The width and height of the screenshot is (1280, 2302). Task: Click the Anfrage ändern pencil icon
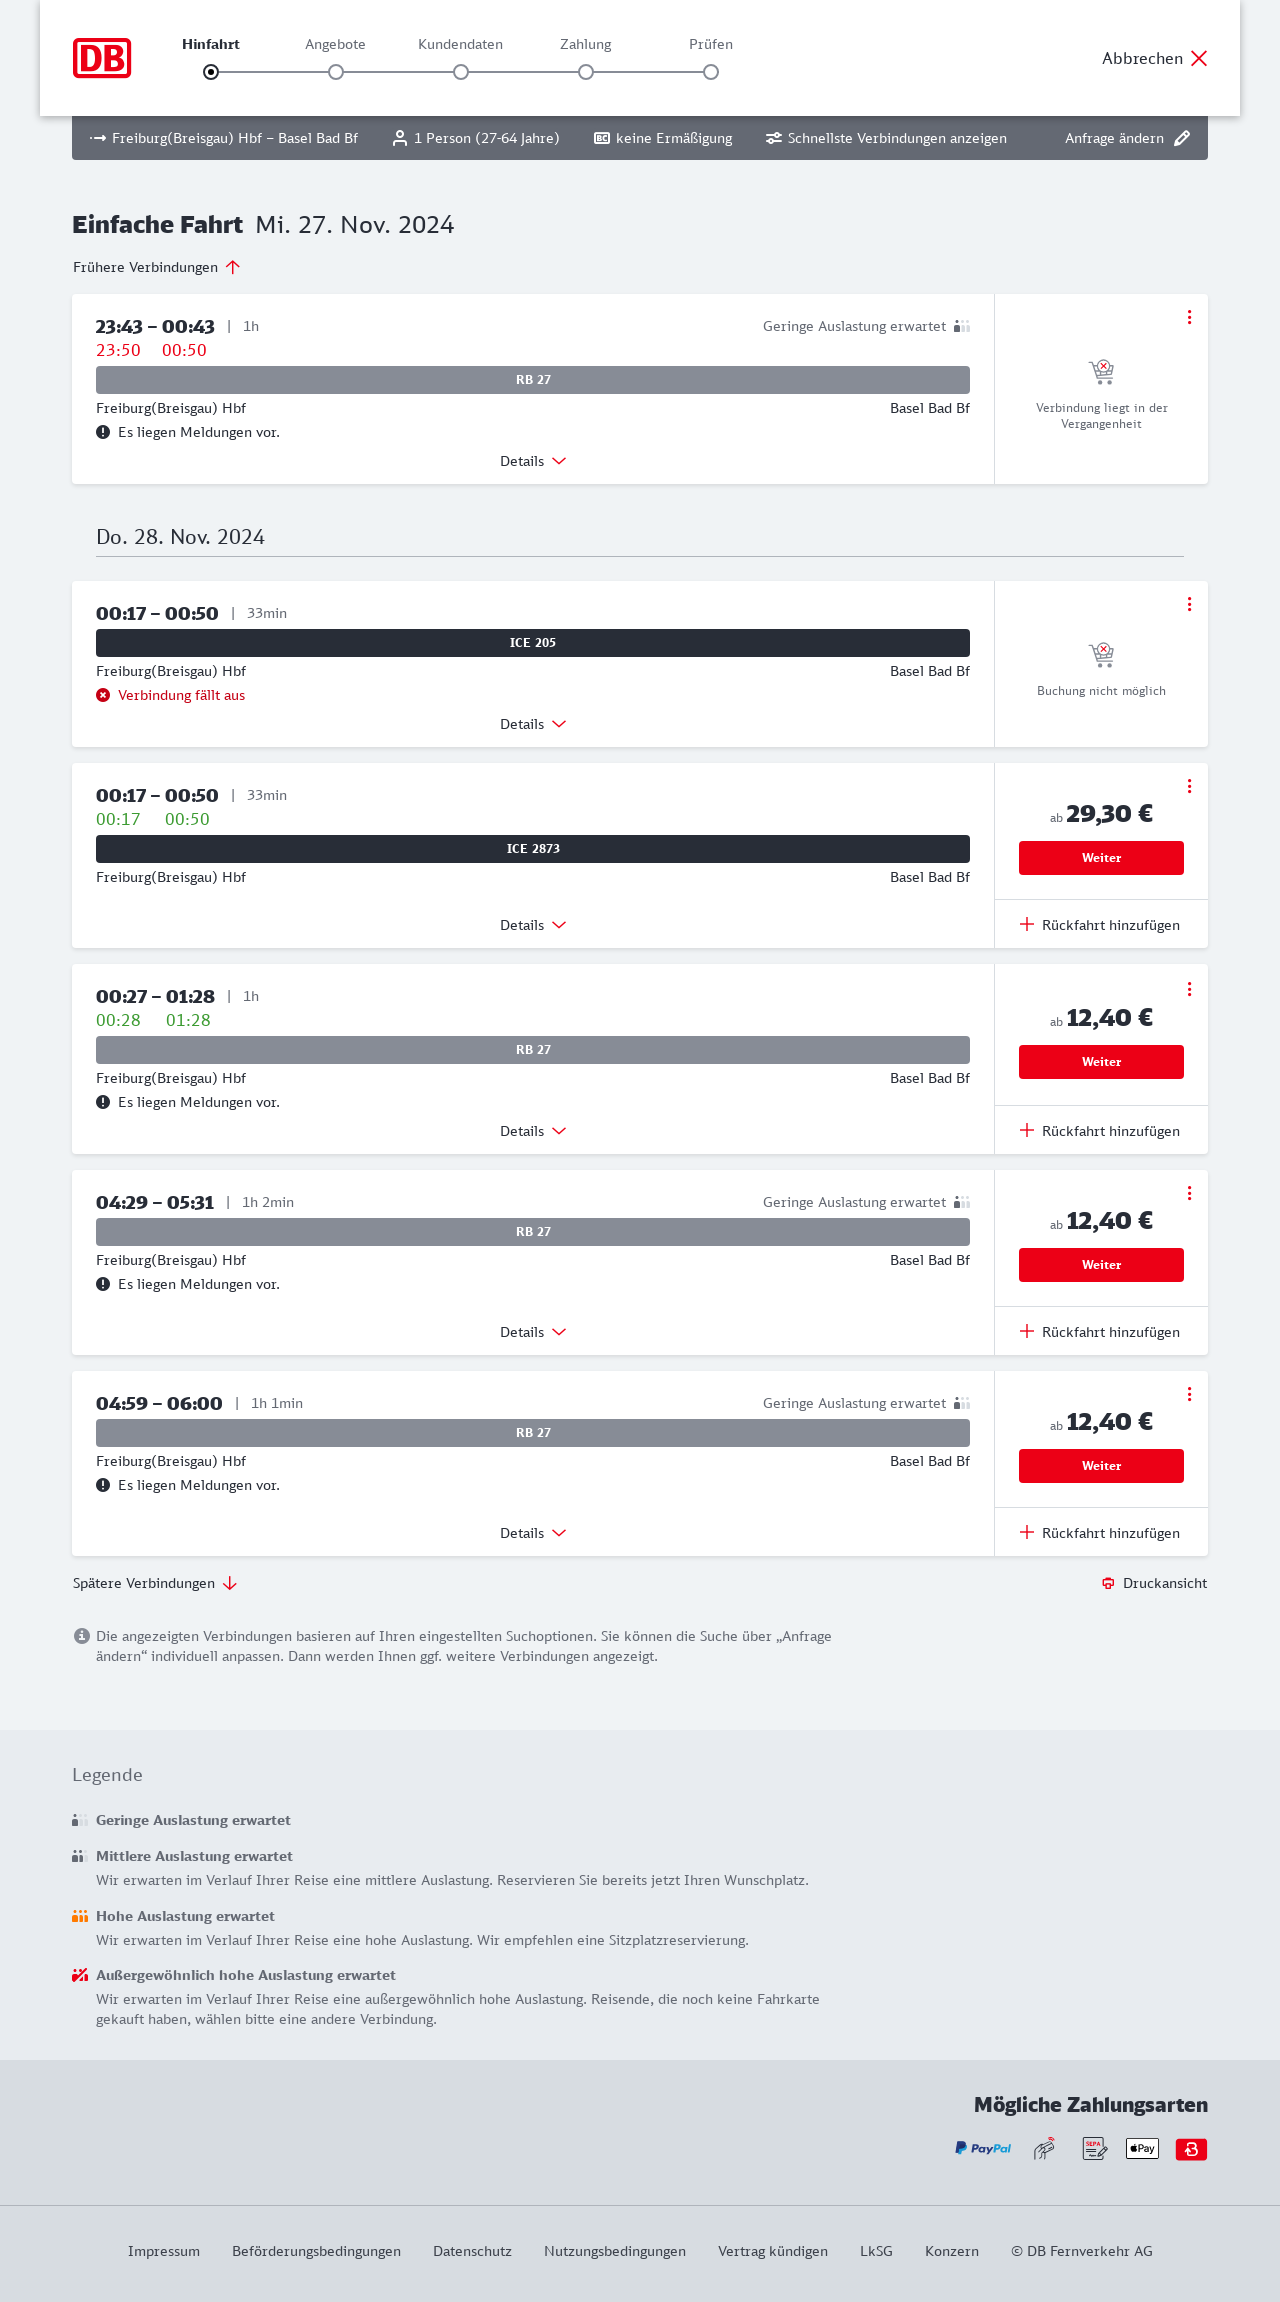[x=1182, y=138]
